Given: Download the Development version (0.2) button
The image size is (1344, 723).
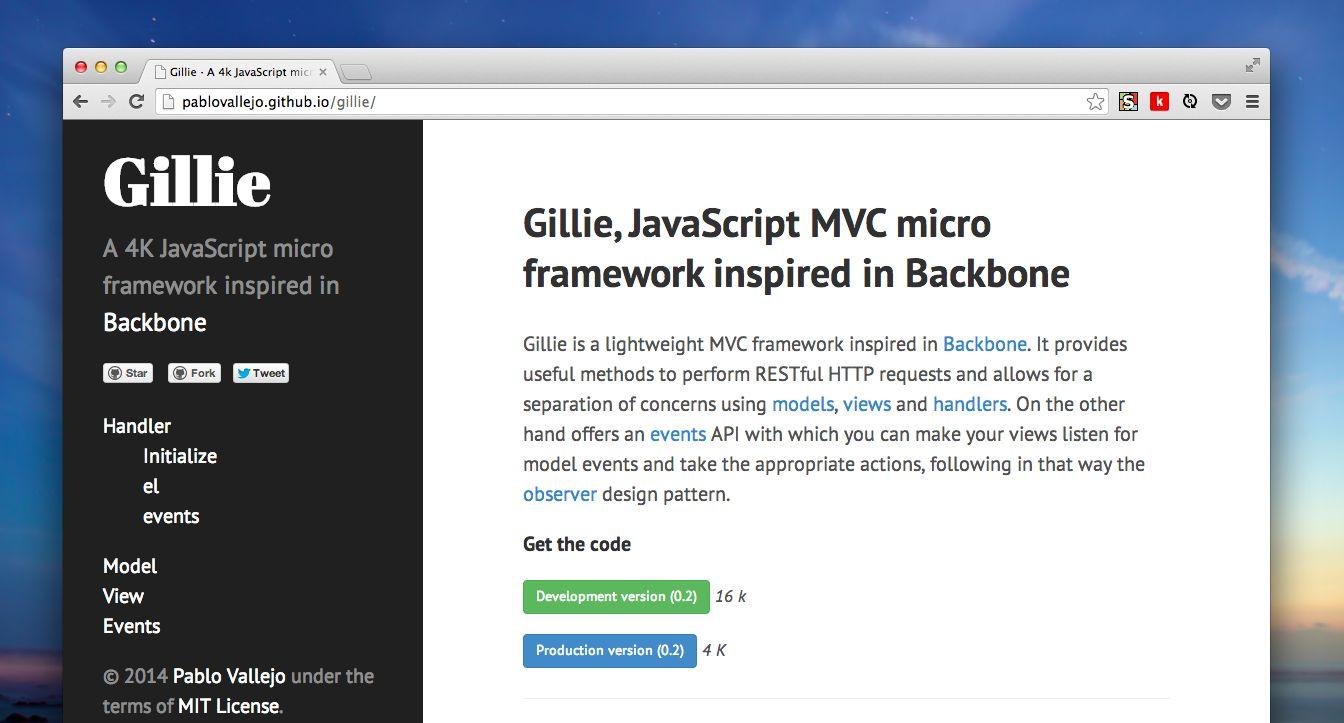Looking at the screenshot, I should [x=616, y=596].
